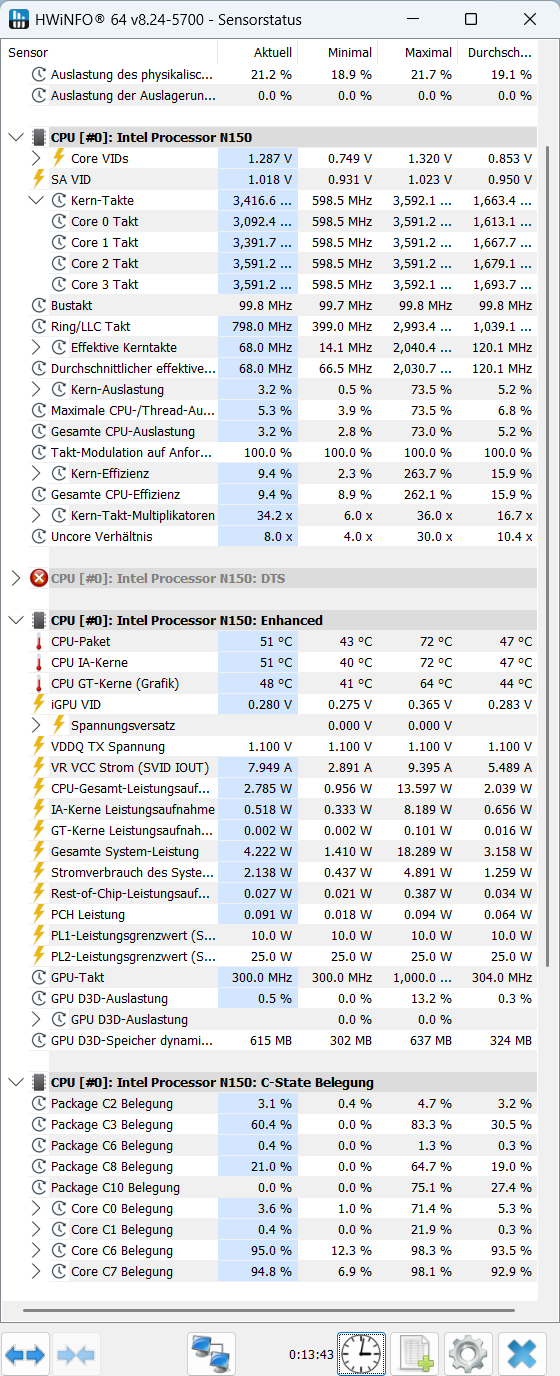Click the clock icon beside GPU-Takt
Screen dimensions: 560x1376
[x=39, y=977]
